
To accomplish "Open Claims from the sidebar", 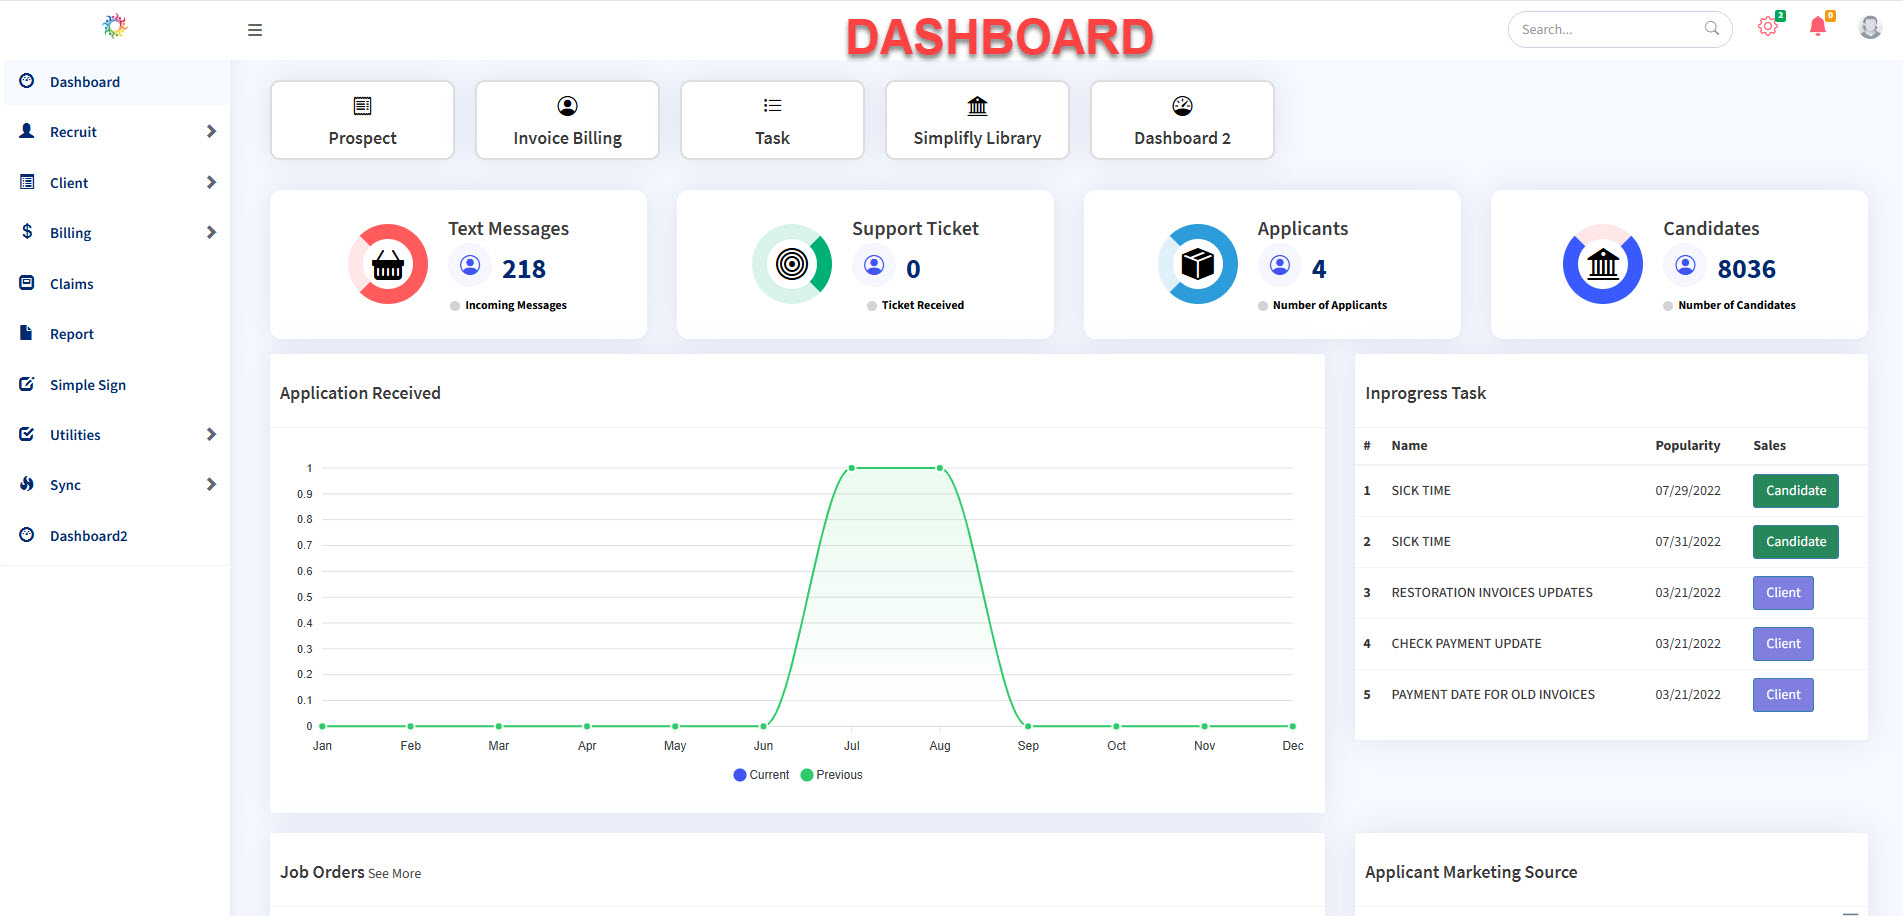I will 71,284.
